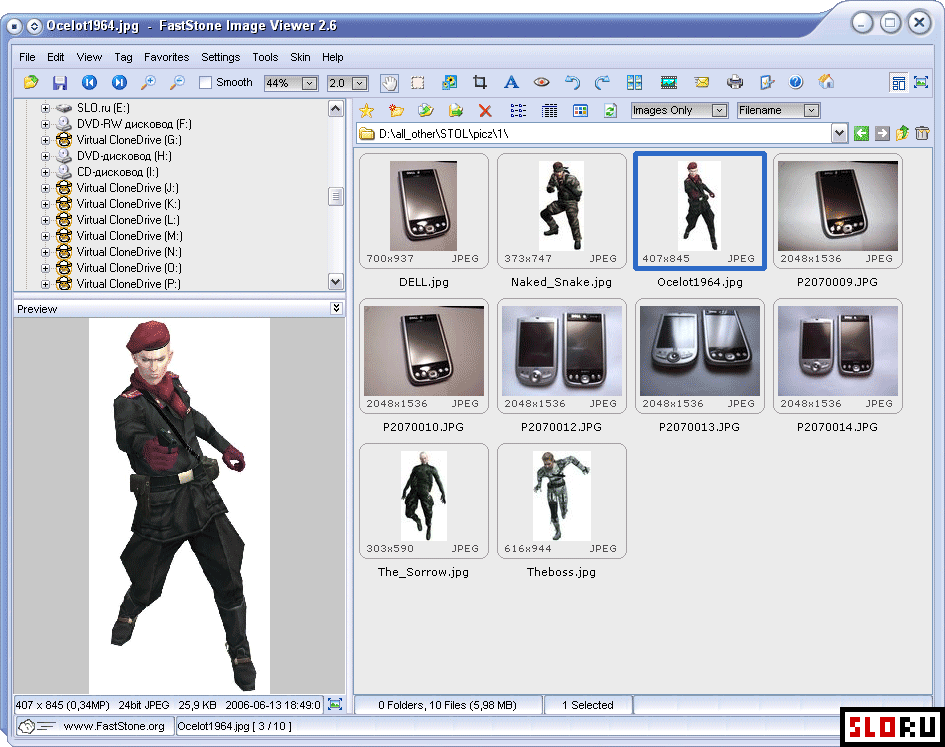Select the Naked_Snake.jpg thumbnail

tap(561, 211)
